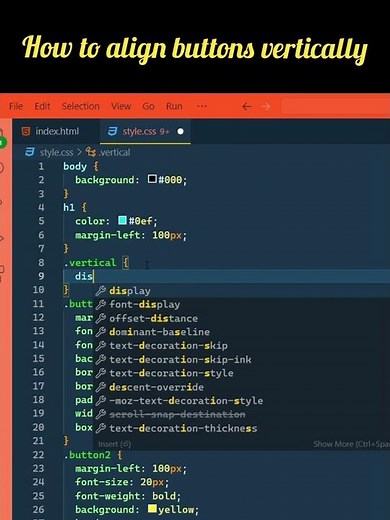Image resolution: width=390 pixels, height=520 pixels.
Task: Click line number 1 in the gutter
Action: [x=41, y=166]
